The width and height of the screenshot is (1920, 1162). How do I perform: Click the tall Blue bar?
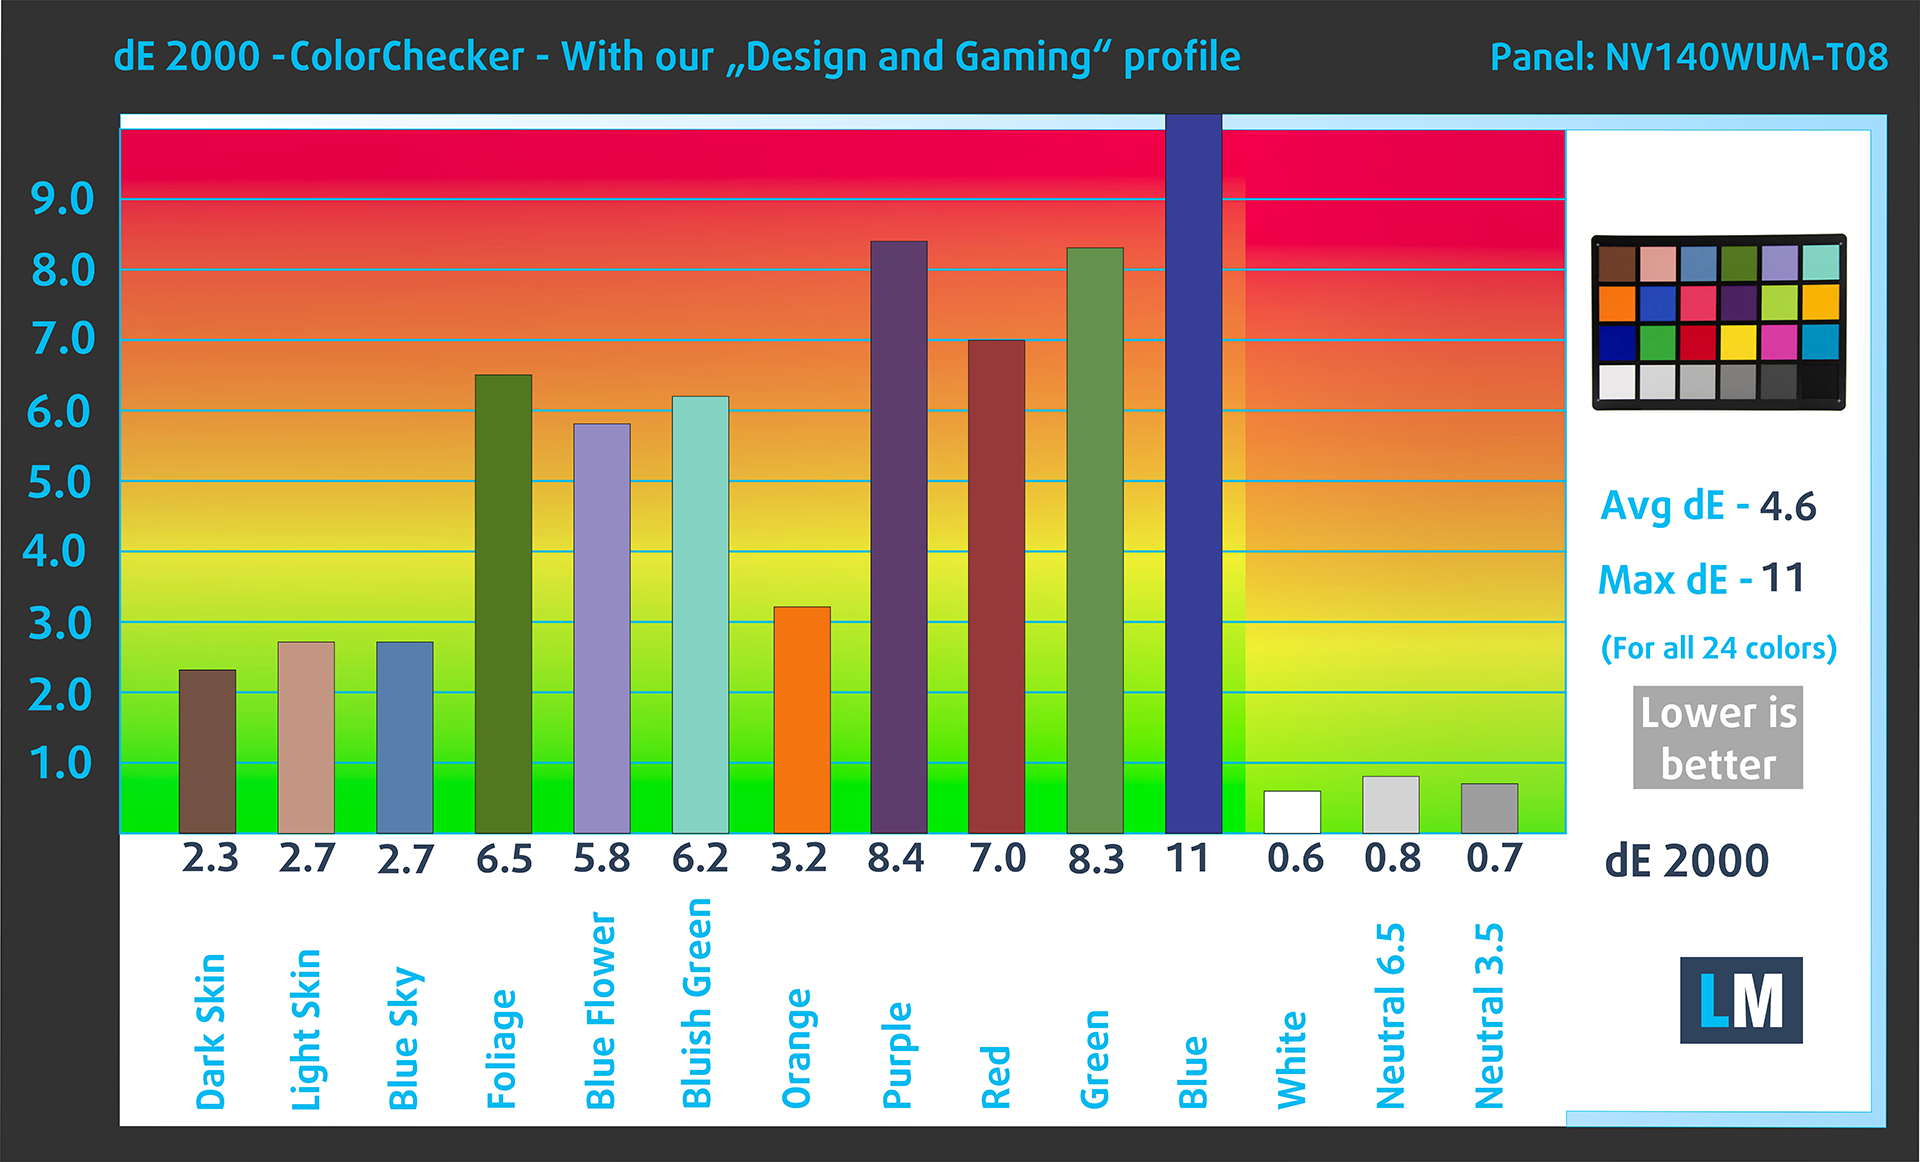(1194, 473)
